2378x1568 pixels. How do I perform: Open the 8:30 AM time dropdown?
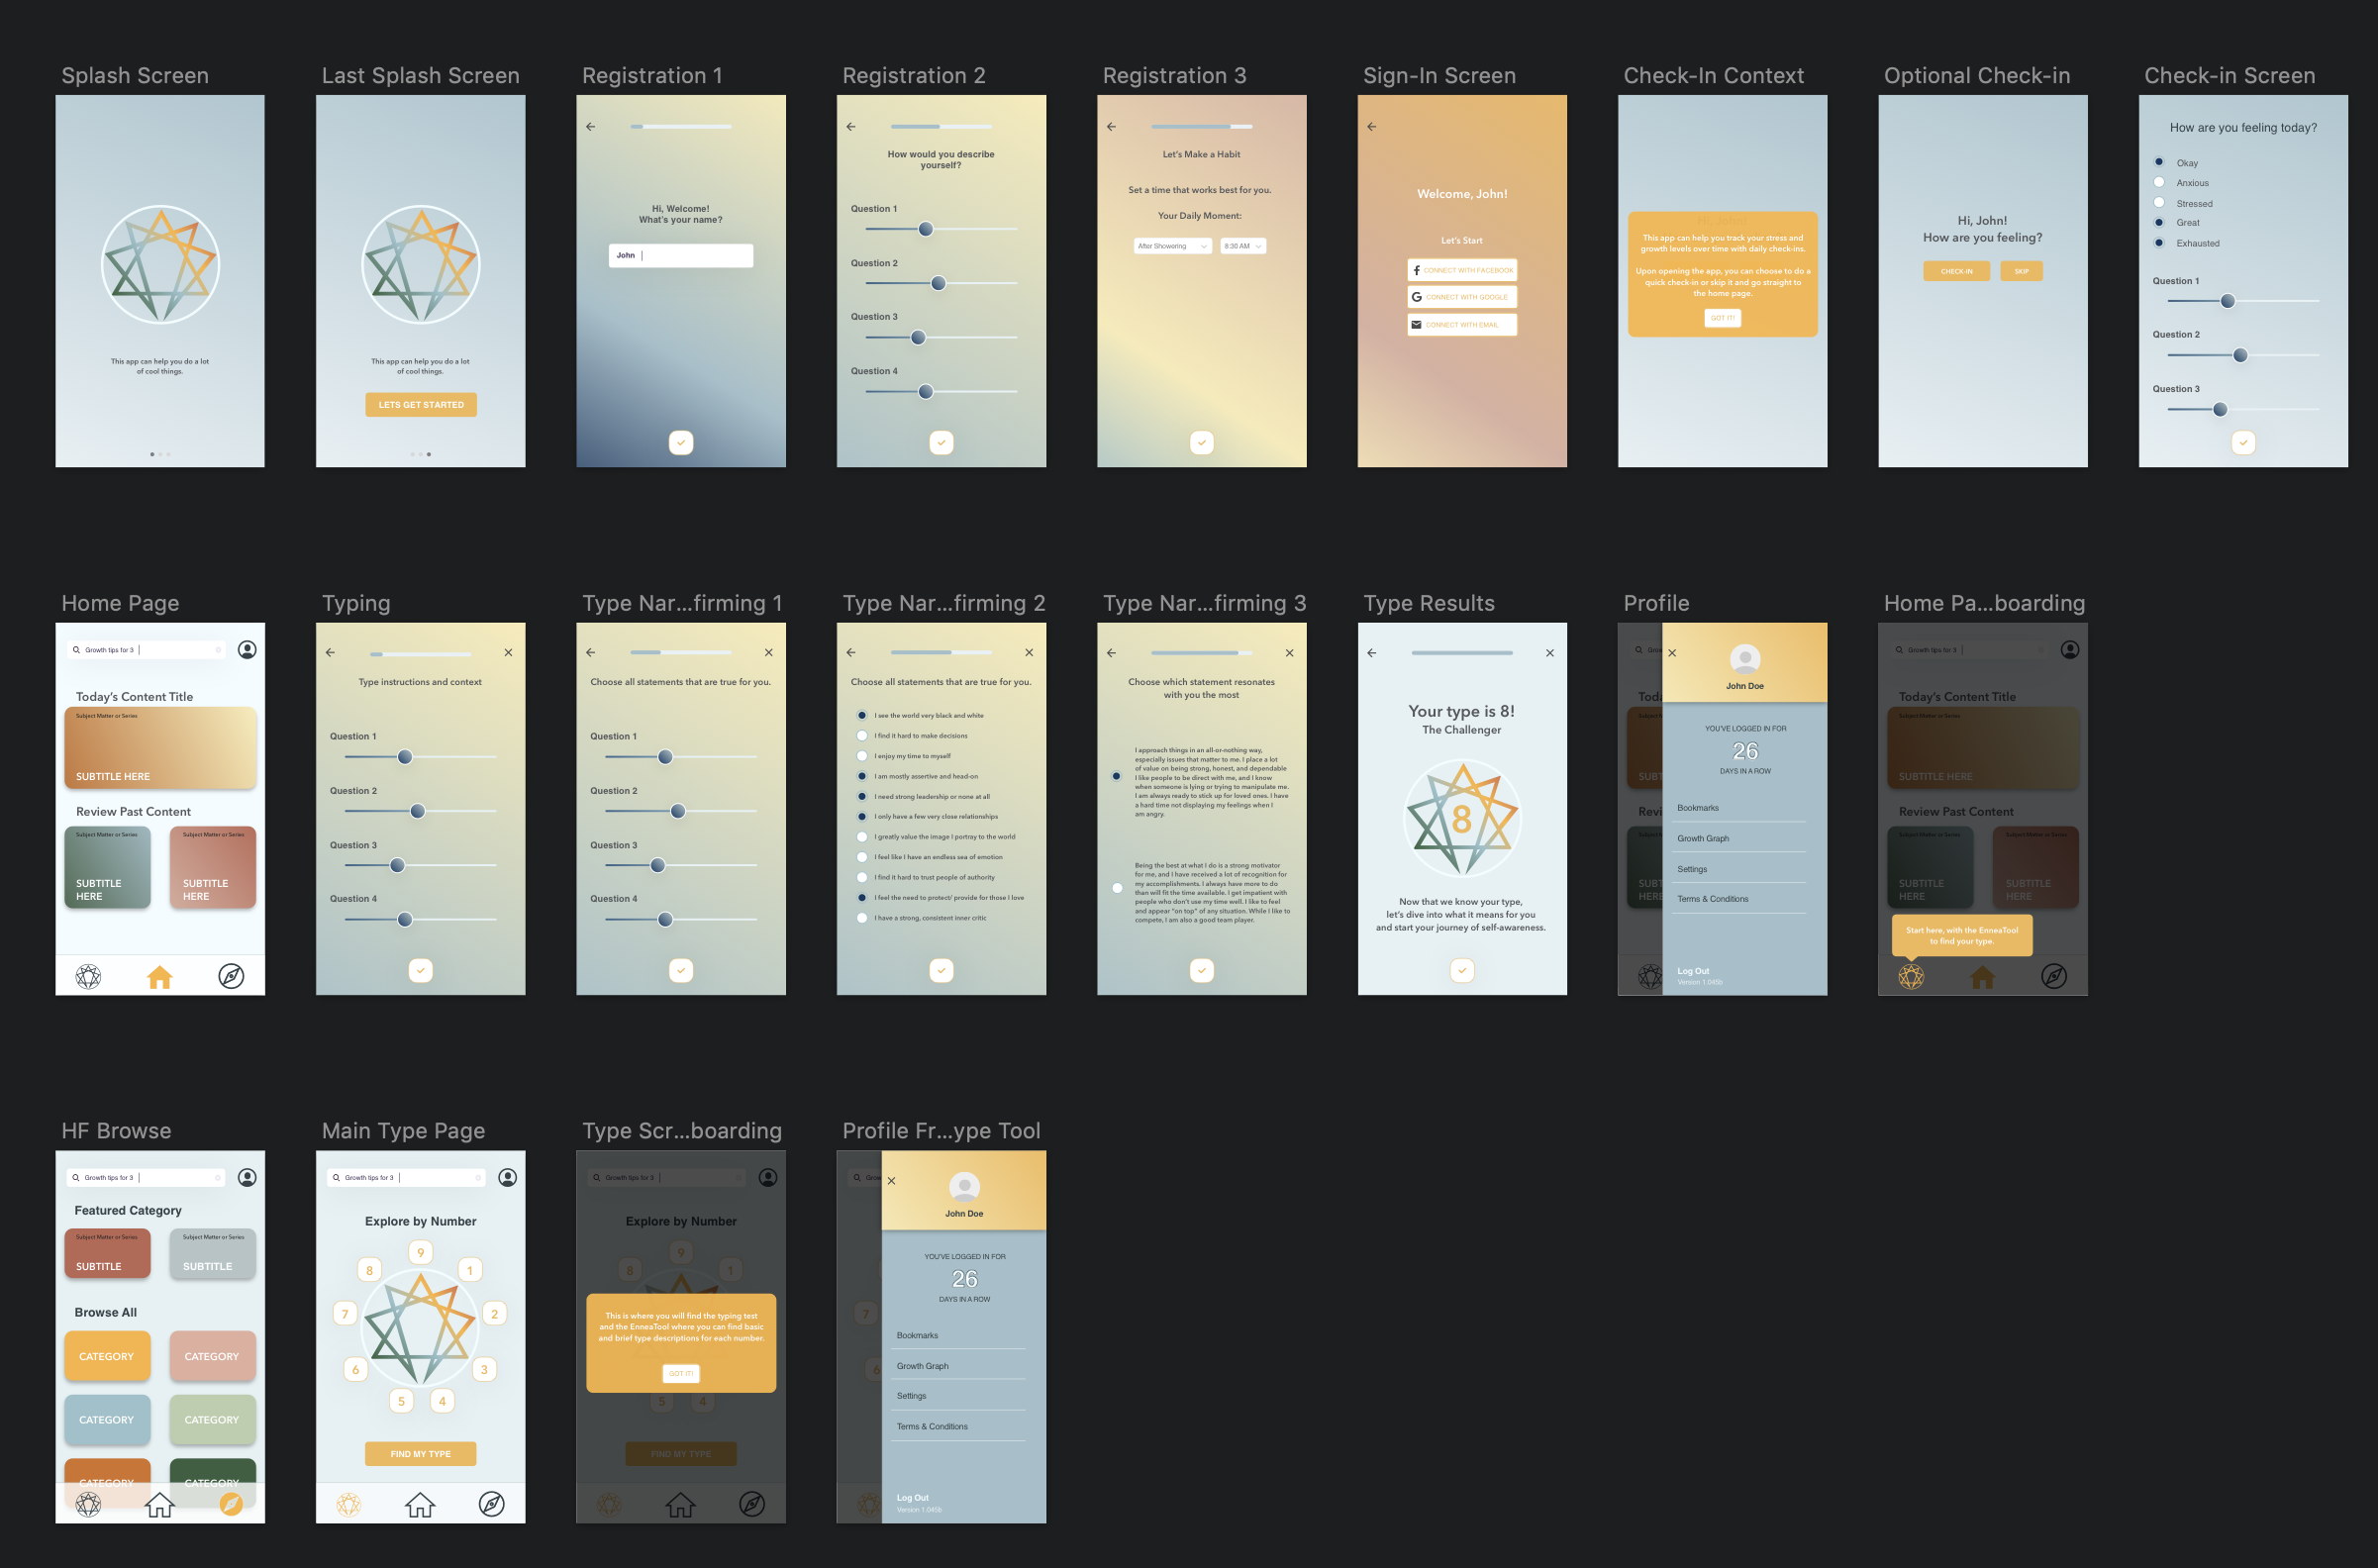point(1243,246)
